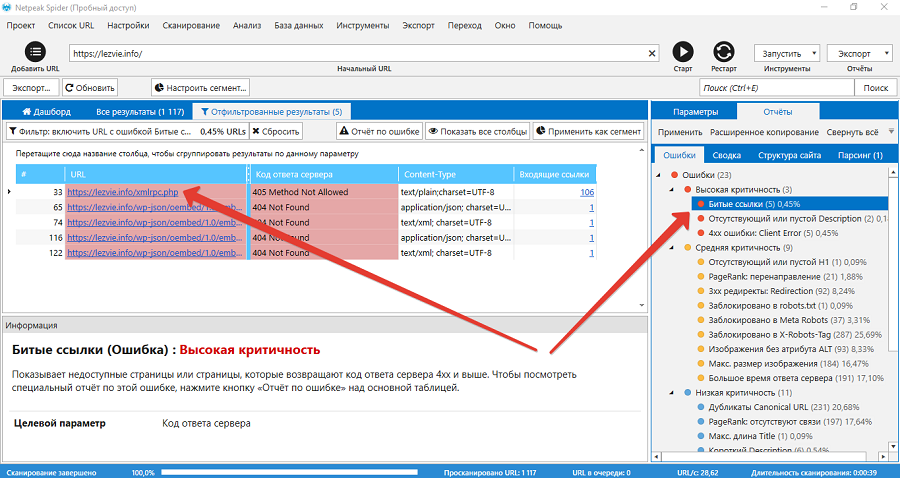
Task: Click the Поиск search button
Action: 875,88
